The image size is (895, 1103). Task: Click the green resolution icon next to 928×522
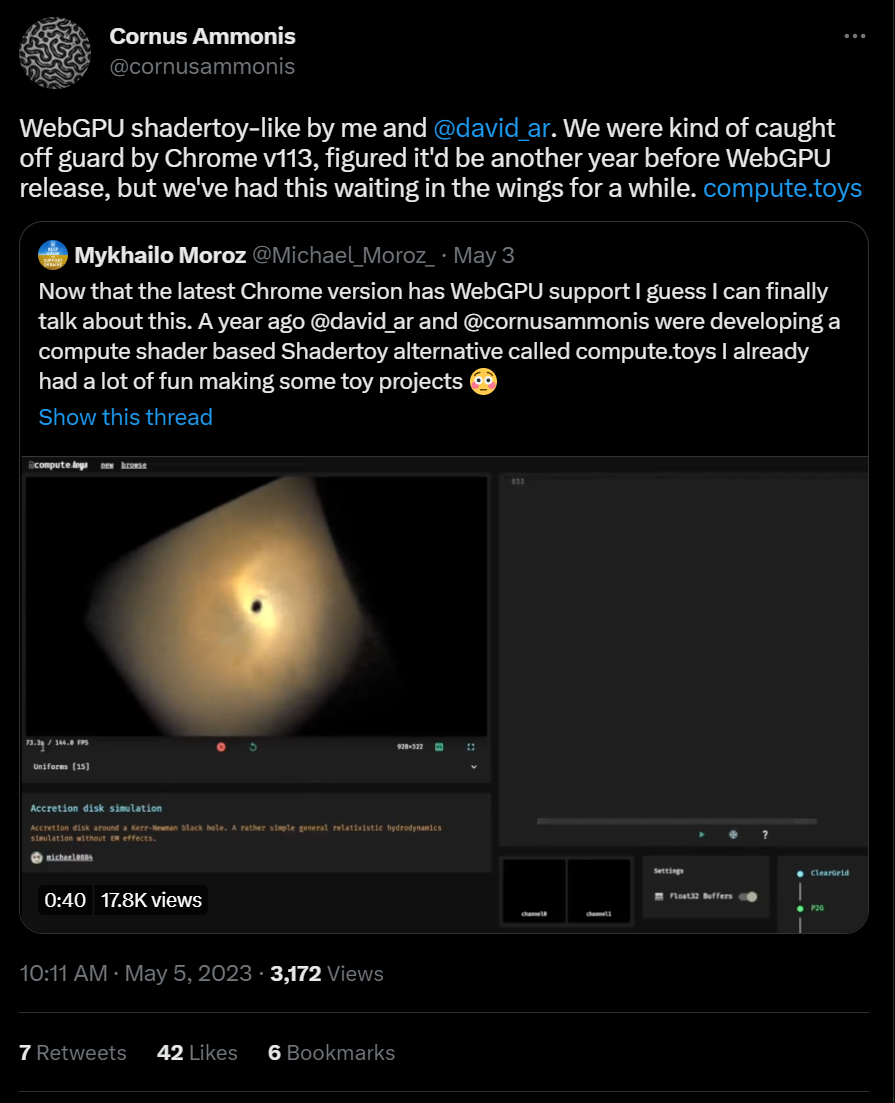pyautogui.click(x=439, y=747)
